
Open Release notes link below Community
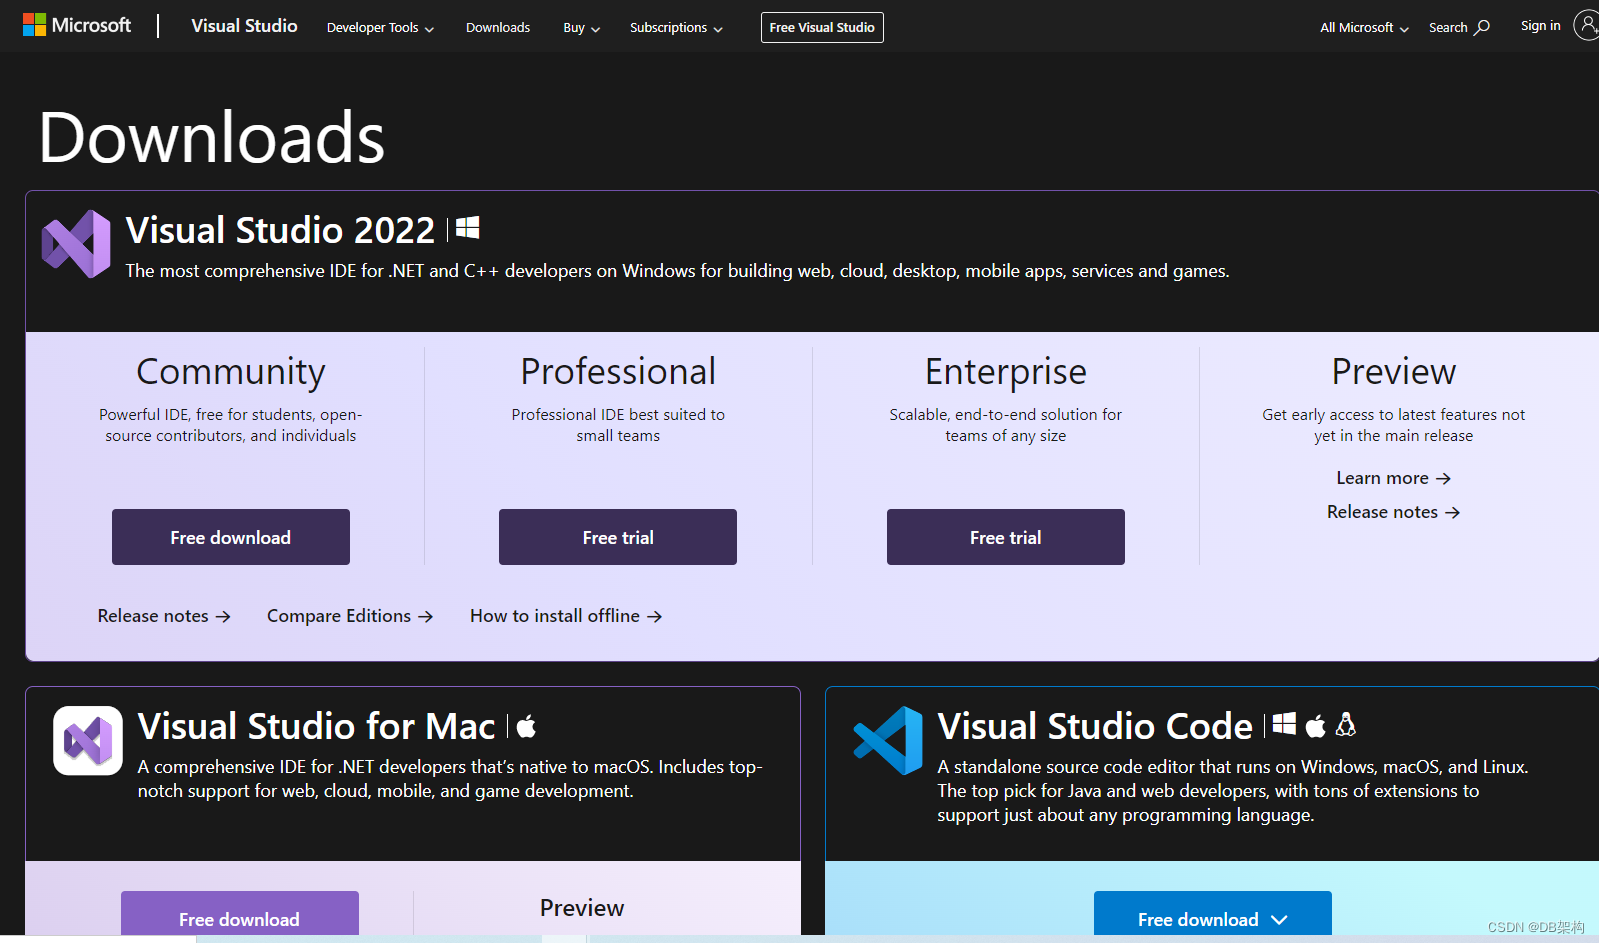[x=164, y=616]
